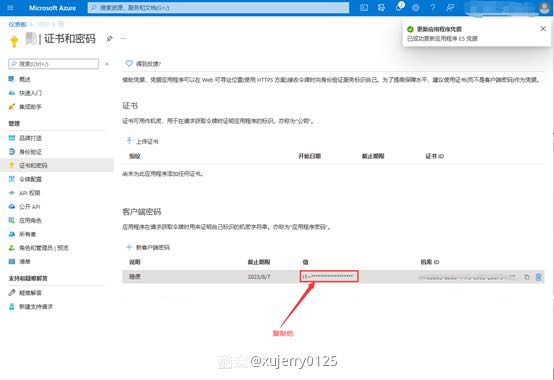Click the 2023/8/7 expiry date cell
This screenshot has height=380, width=554.
point(259,277)
